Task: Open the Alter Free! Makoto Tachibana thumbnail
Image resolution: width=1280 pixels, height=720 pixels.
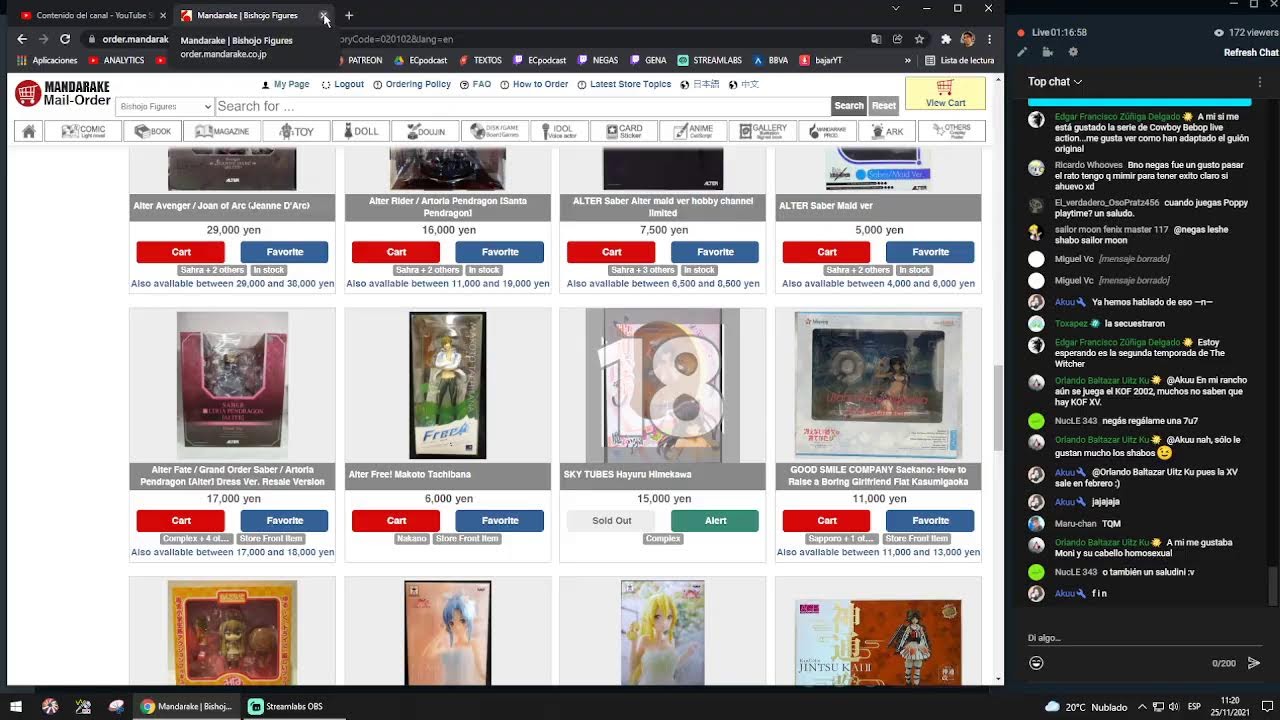Action: [448, 385]
